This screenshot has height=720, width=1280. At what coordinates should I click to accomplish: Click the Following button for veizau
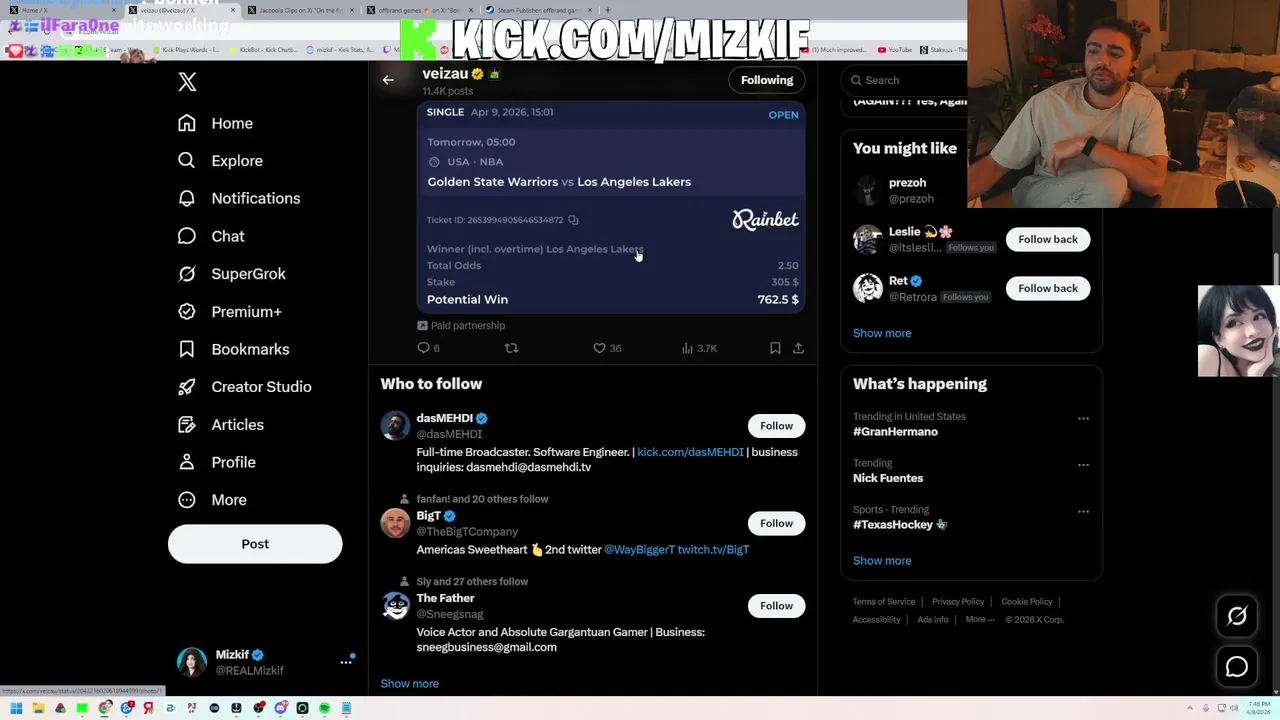point(767,80)
